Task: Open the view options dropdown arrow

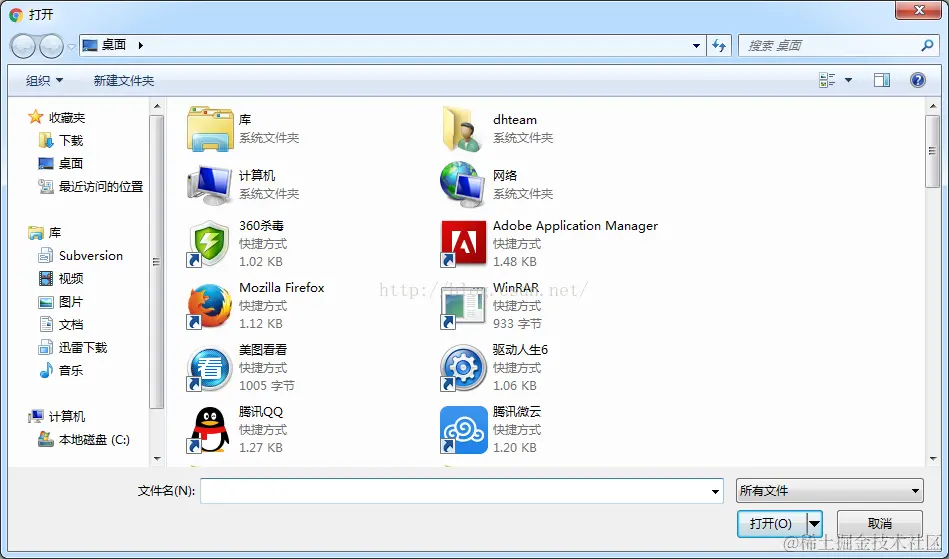Action: pyautogui.click(x=848, y=80)
